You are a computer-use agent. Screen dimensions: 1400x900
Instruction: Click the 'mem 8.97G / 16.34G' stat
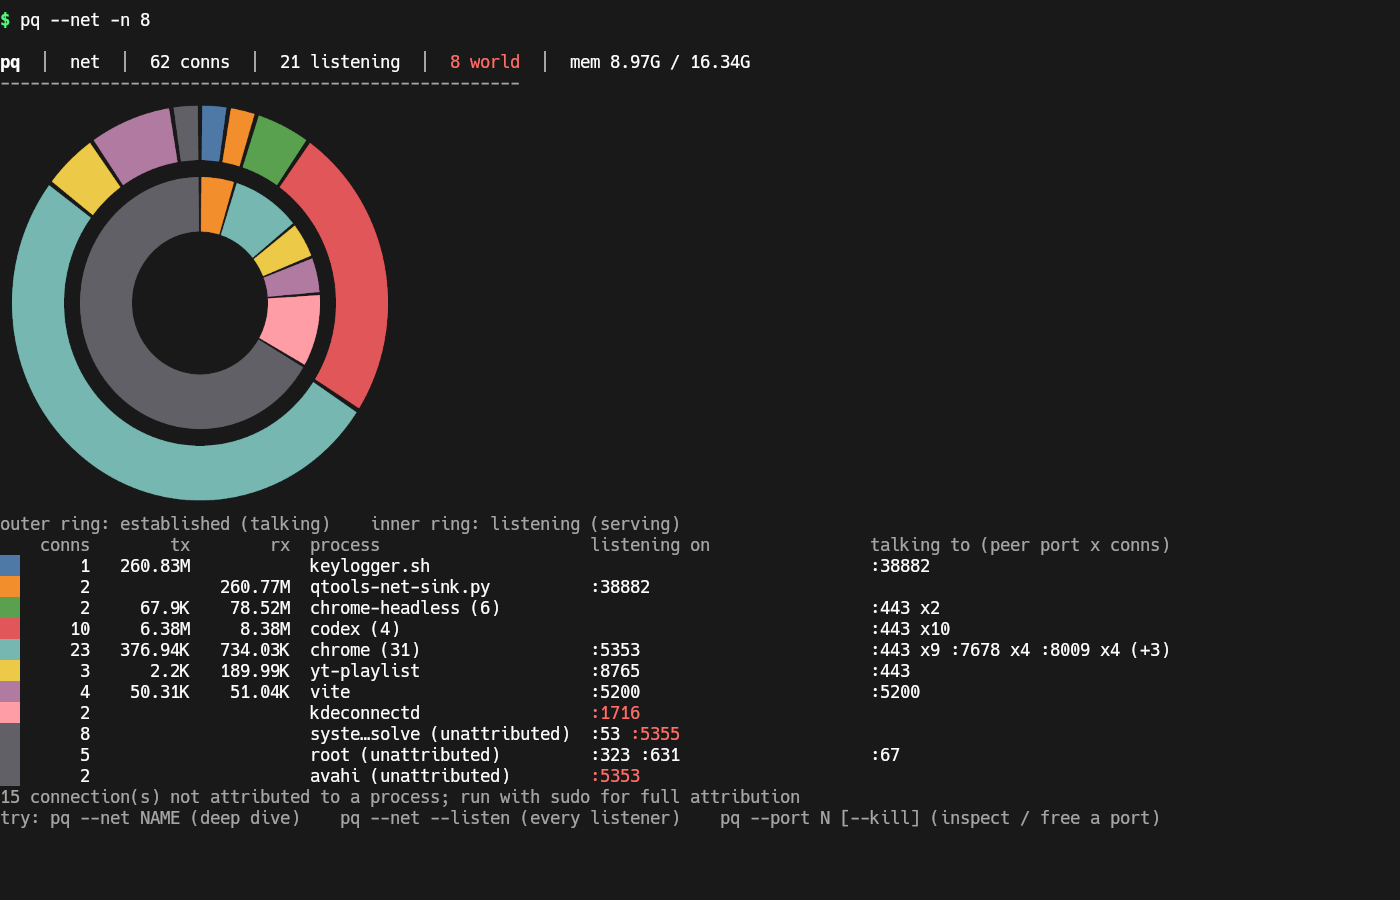tap(660, 62)
